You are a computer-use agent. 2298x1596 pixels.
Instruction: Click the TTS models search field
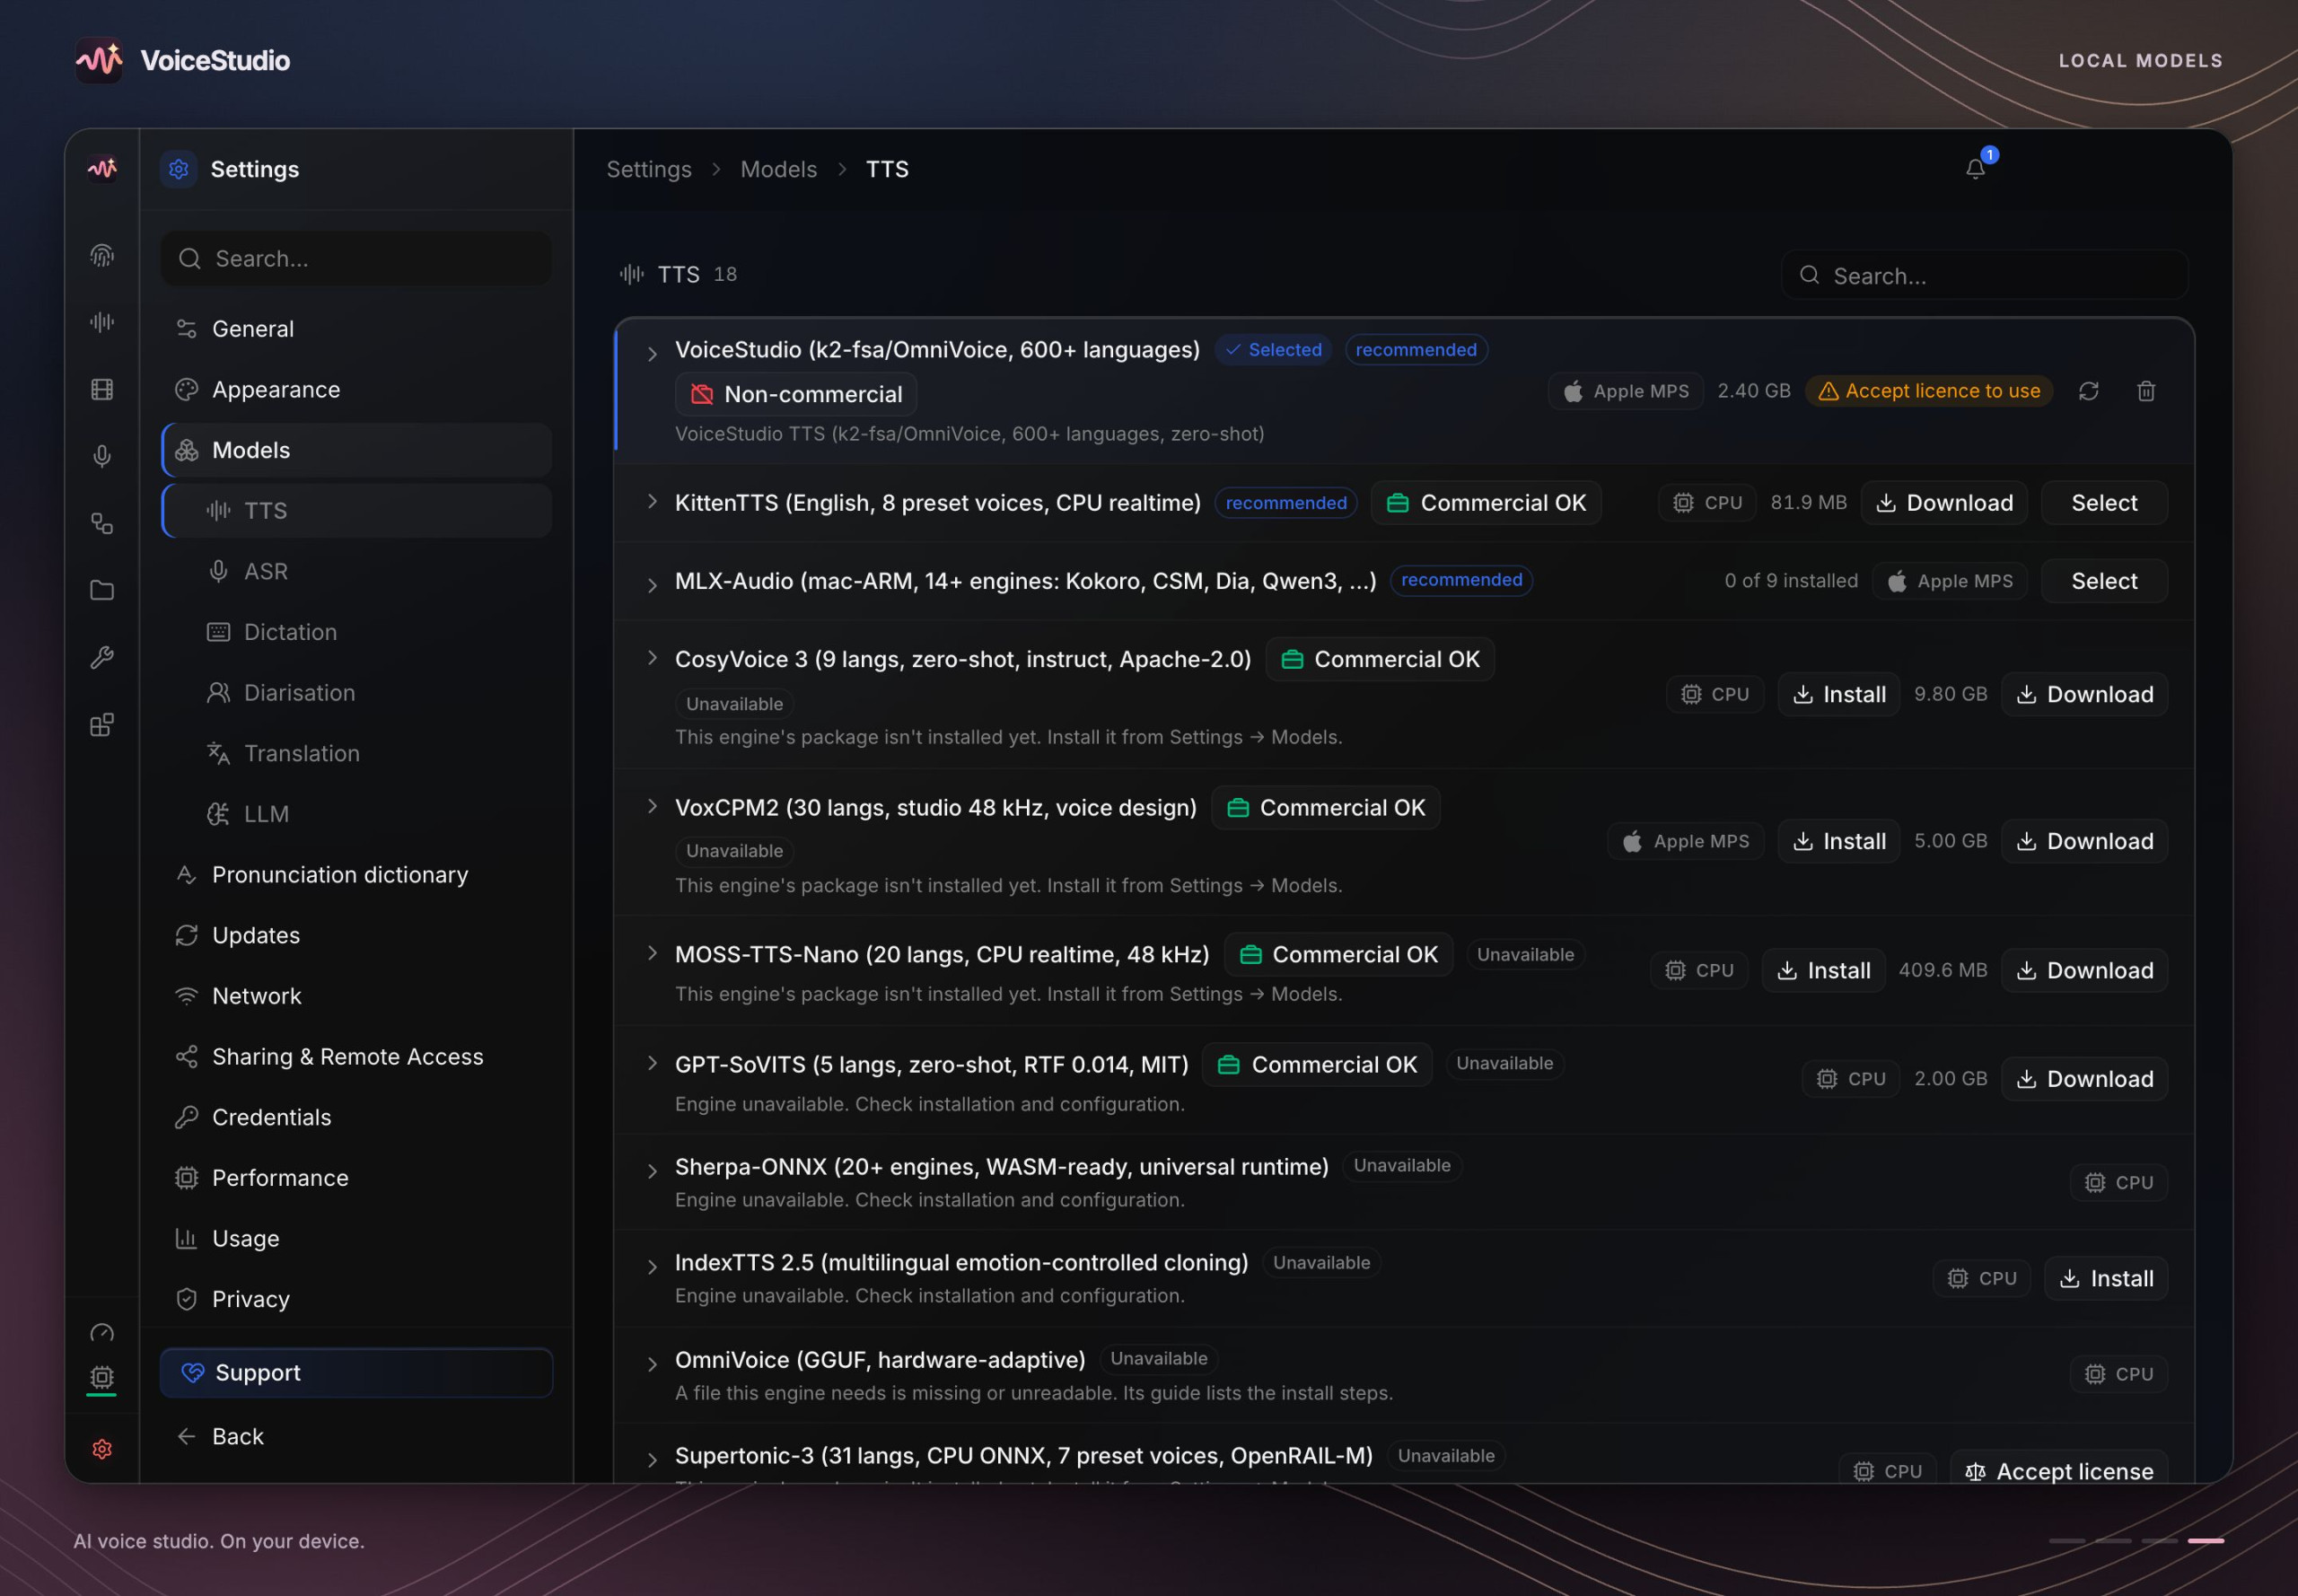(x=1984, y=275)
